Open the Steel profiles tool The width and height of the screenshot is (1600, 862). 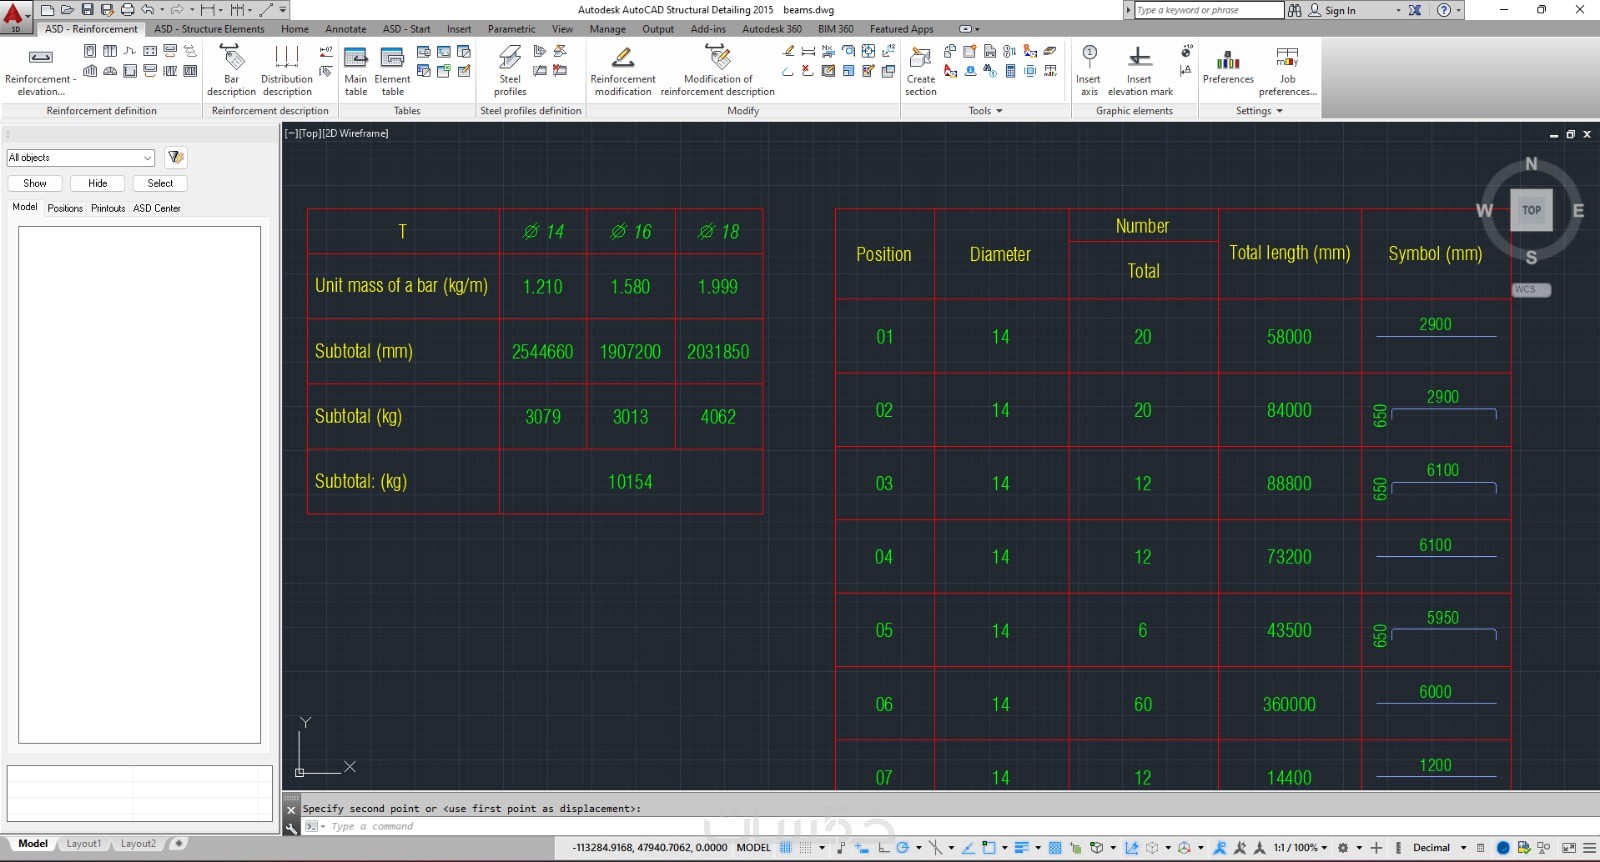click(510, 70)
